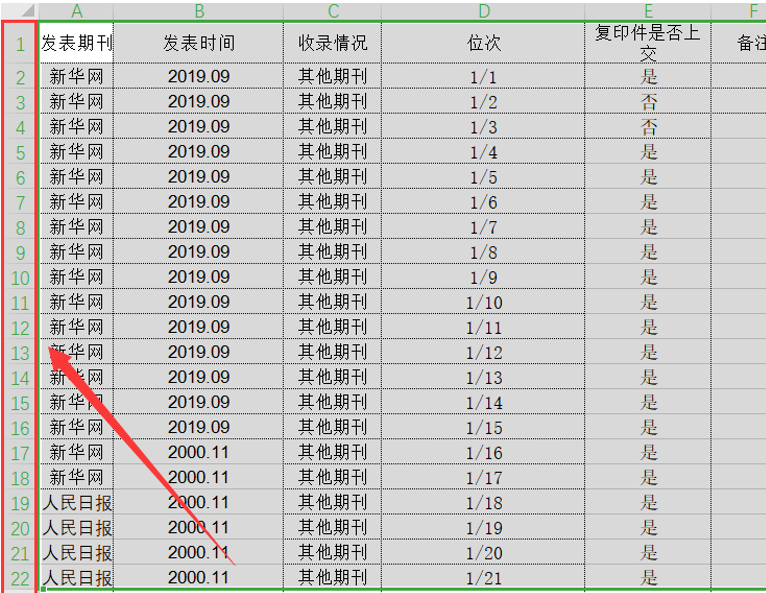Click the cell with 1/8
Screen dimensions: 766x593
pos(483,252)
